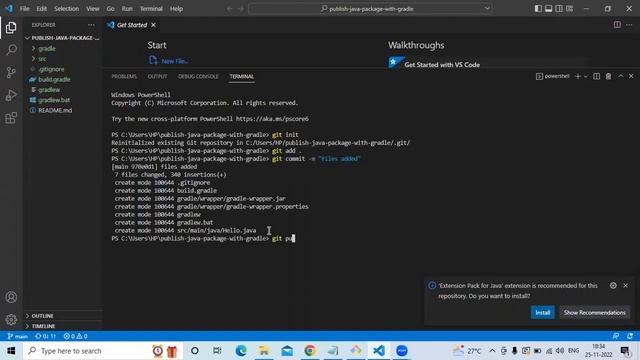Open the Go menu
Viewport: 640px width, 360px height.
(111, 9)
